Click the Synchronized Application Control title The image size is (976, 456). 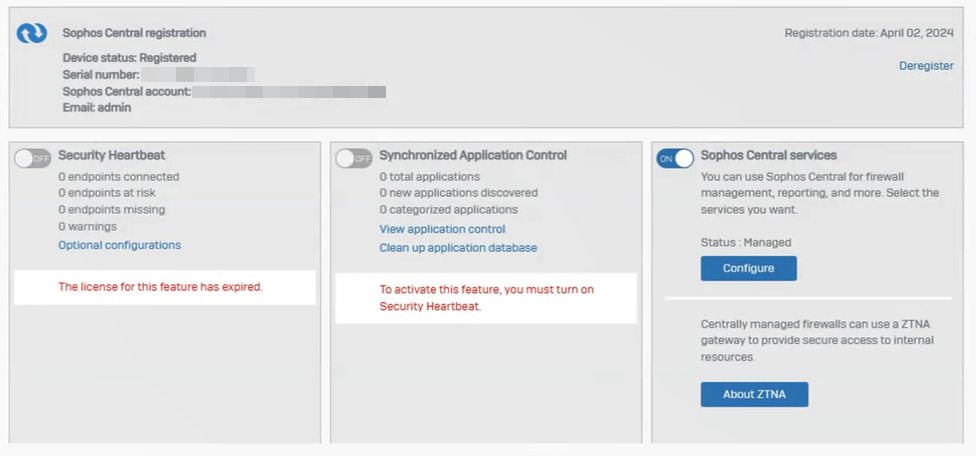[x=473, y=156]
